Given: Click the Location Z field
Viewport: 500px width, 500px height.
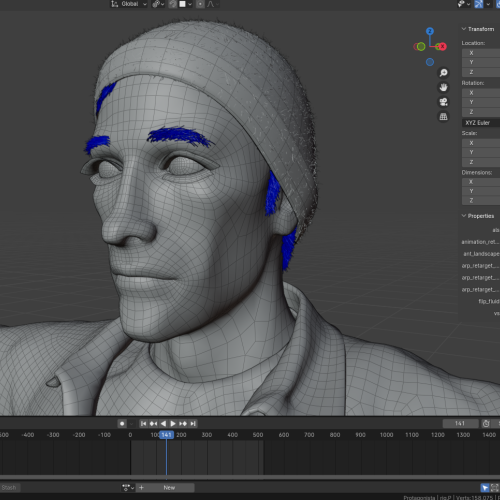Looking at the screenshot, I should [x=481, y=72].
